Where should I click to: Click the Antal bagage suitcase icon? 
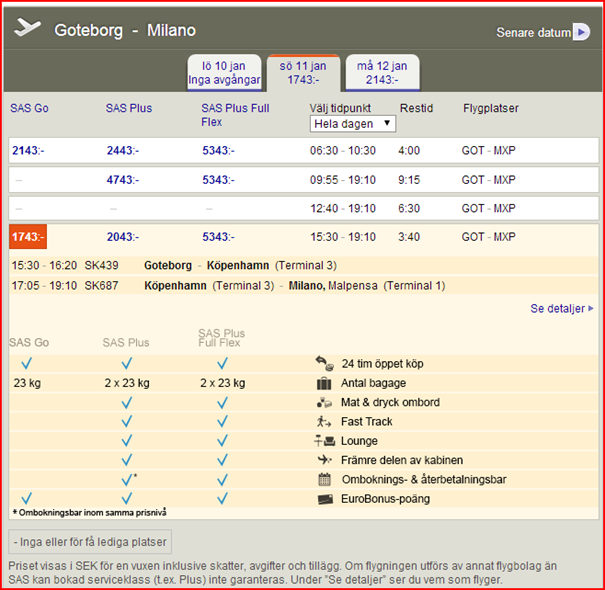coord(323,383)
